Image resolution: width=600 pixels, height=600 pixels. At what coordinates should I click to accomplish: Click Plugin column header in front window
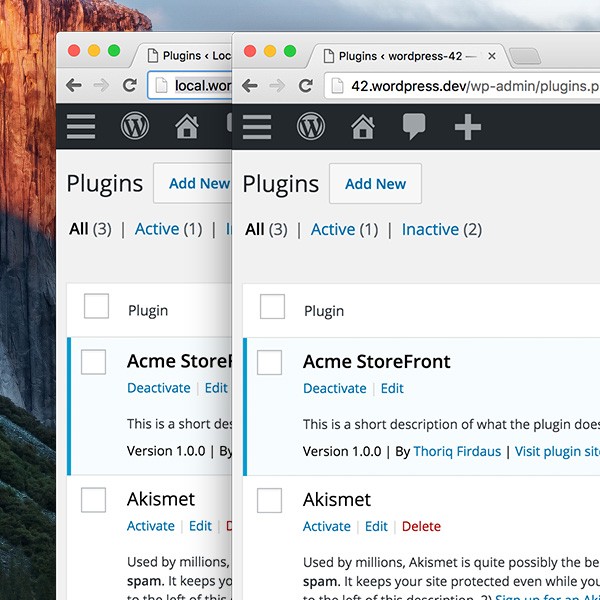[324, 311]
